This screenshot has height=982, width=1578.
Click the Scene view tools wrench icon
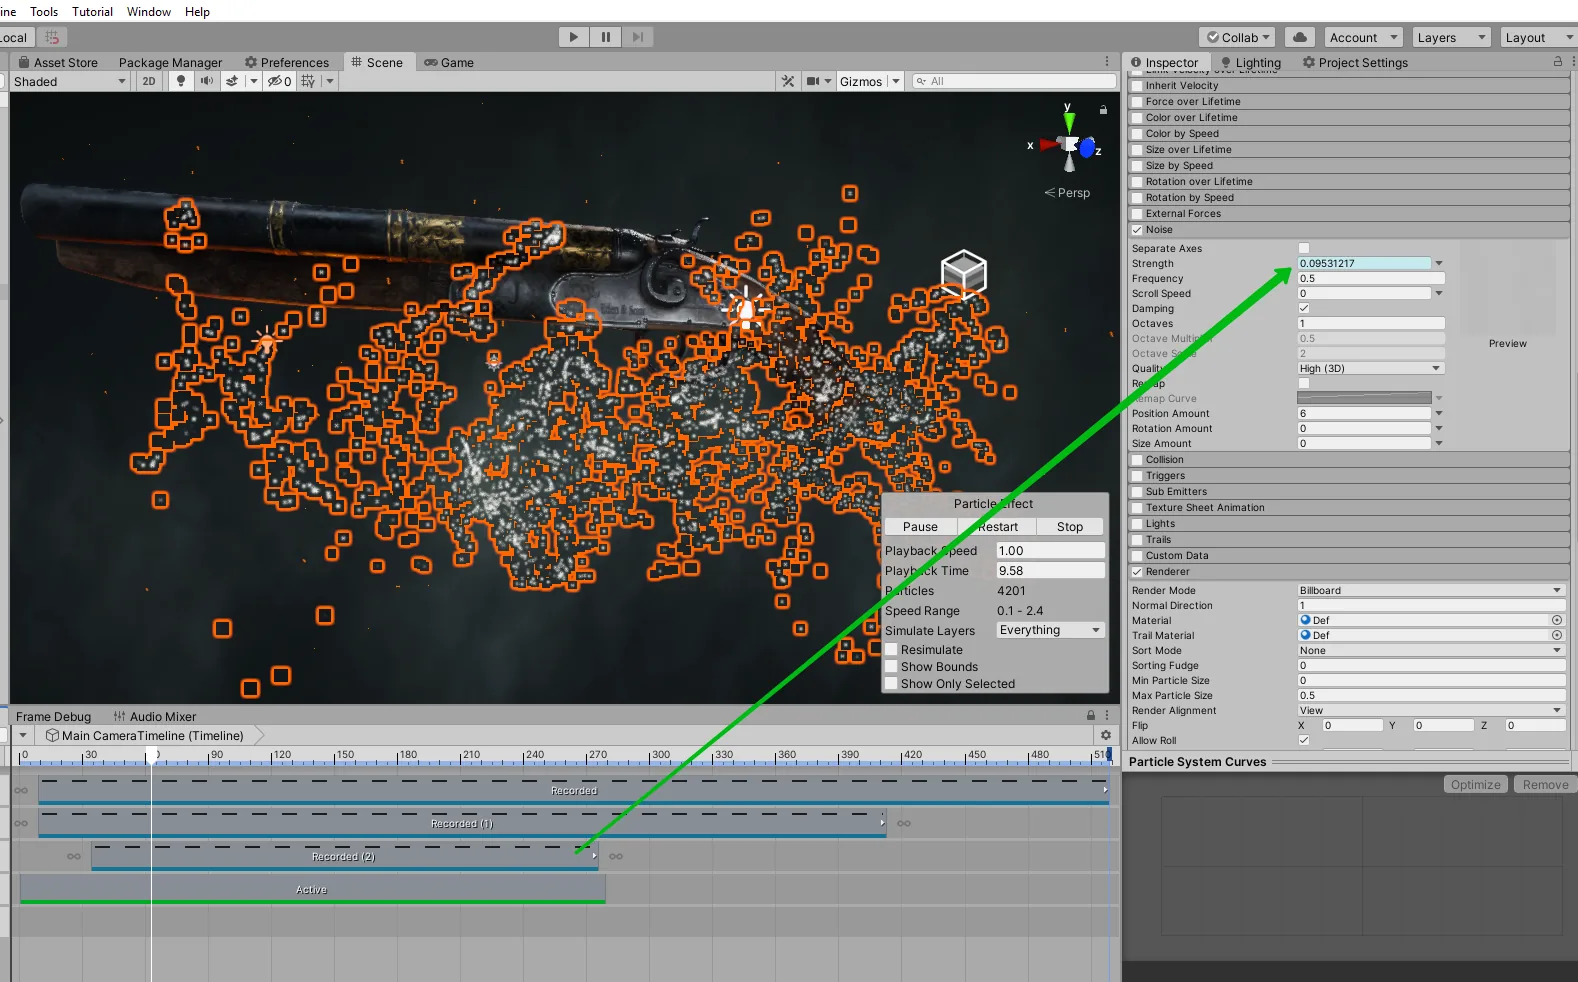pyautogui.click(x=788, y=81)
